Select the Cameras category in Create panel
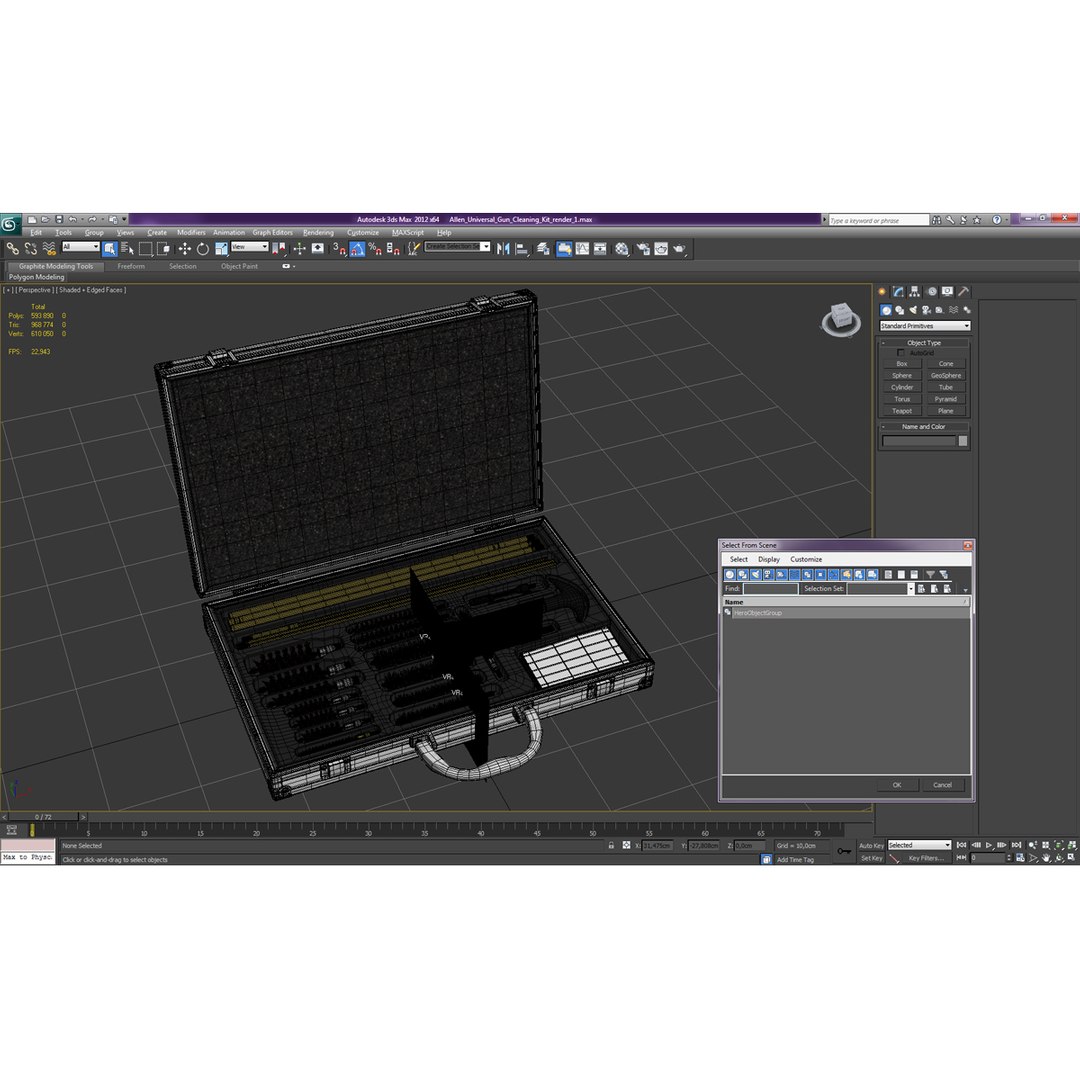This screenshot has height=1080, width=1080. tap(926, 310)
